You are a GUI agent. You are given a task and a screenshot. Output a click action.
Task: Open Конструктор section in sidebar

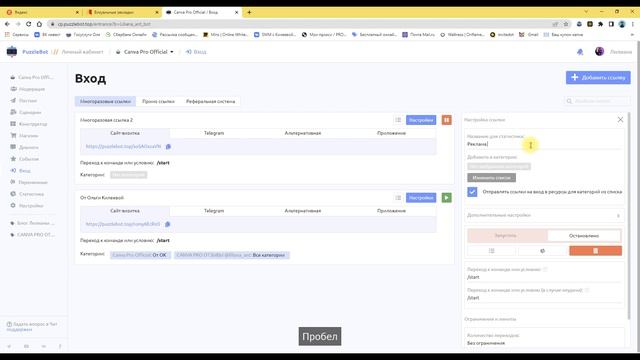click(33, 124)
